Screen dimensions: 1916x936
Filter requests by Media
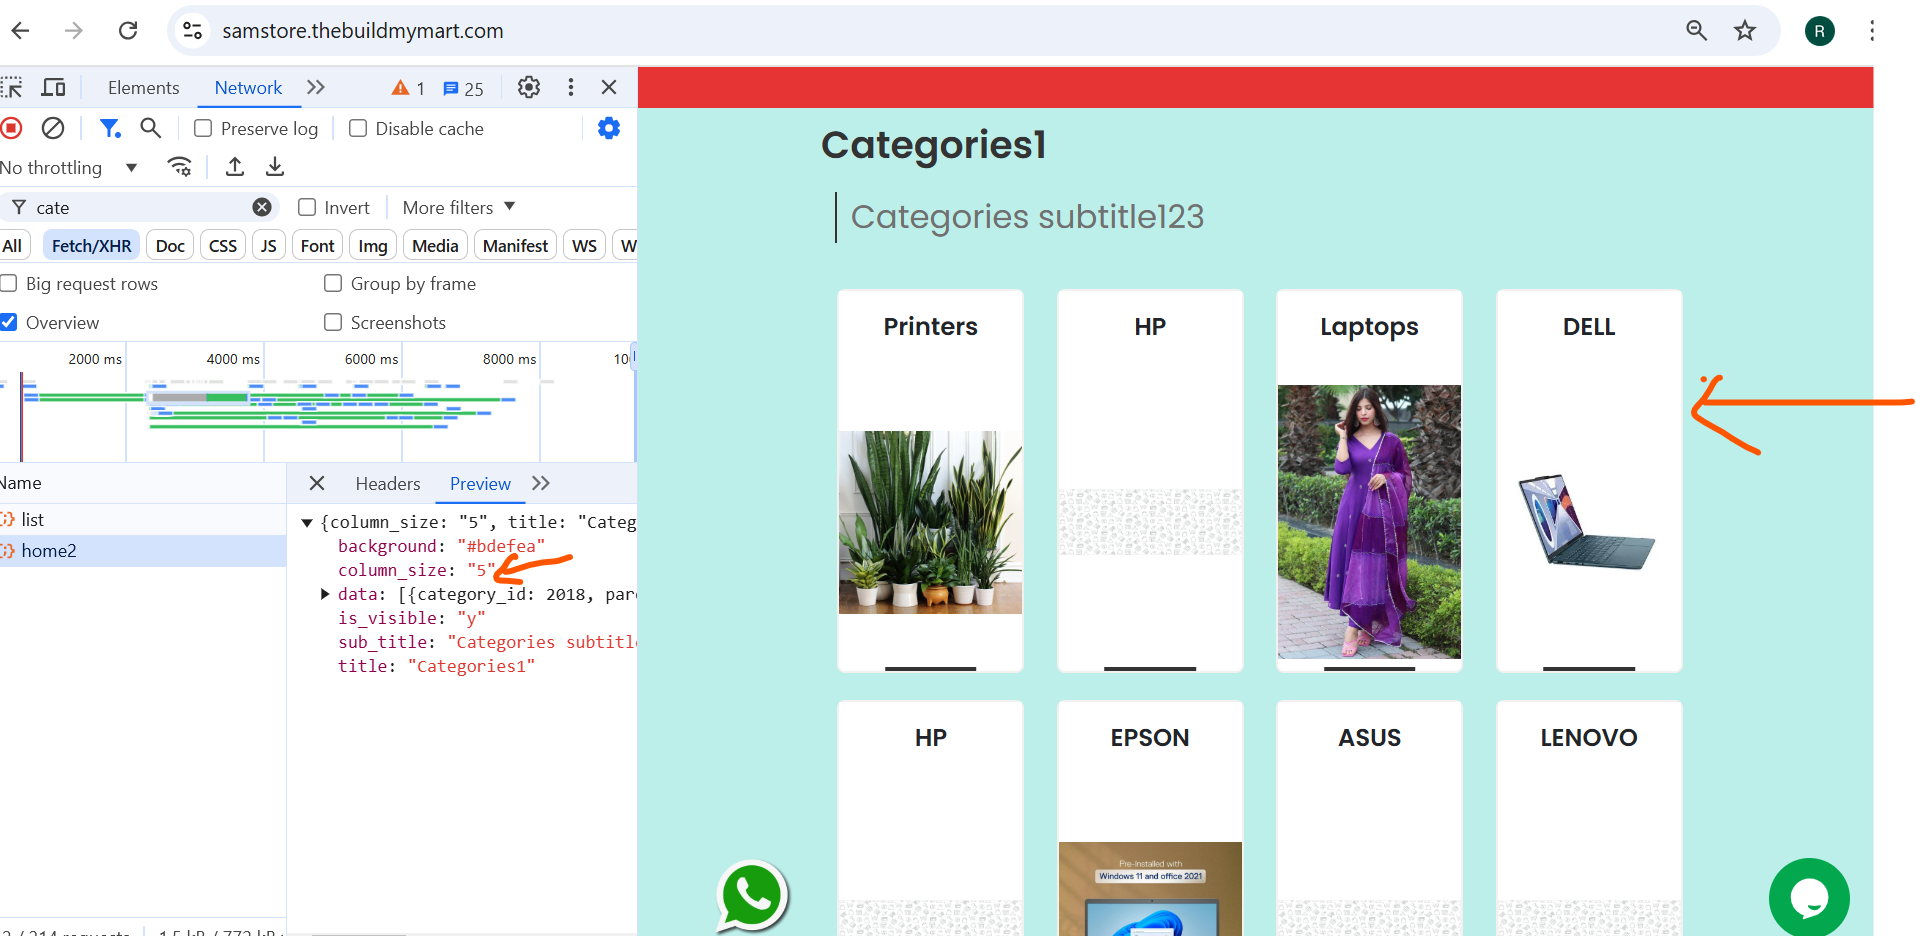[x=435, y=245]
